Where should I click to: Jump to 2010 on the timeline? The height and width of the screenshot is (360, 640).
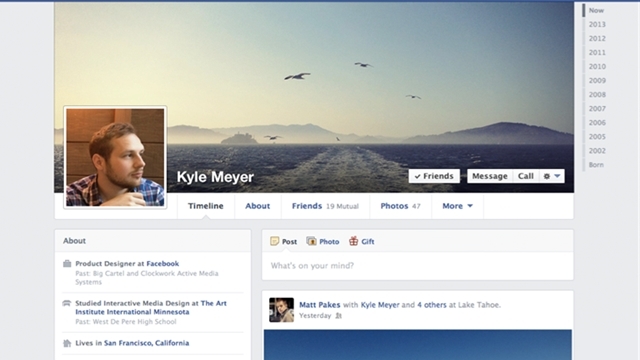[x=597, y=67]
